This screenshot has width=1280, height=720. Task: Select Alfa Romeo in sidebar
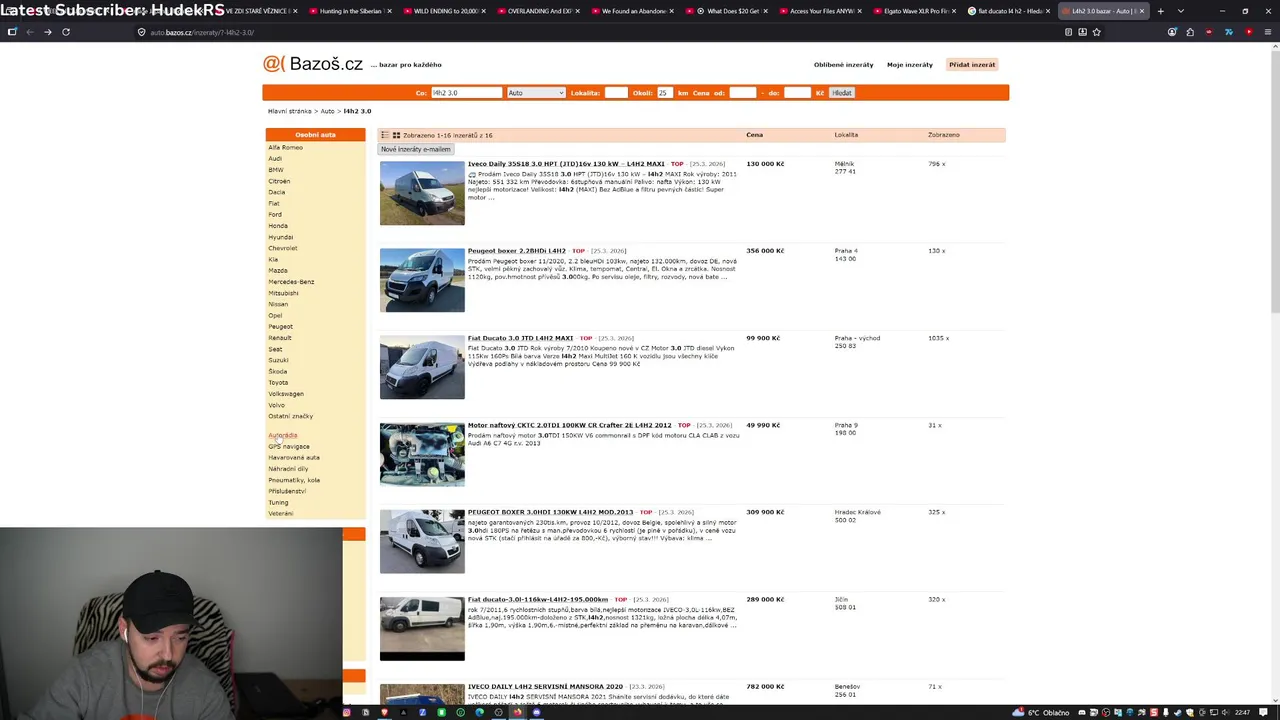285,147
